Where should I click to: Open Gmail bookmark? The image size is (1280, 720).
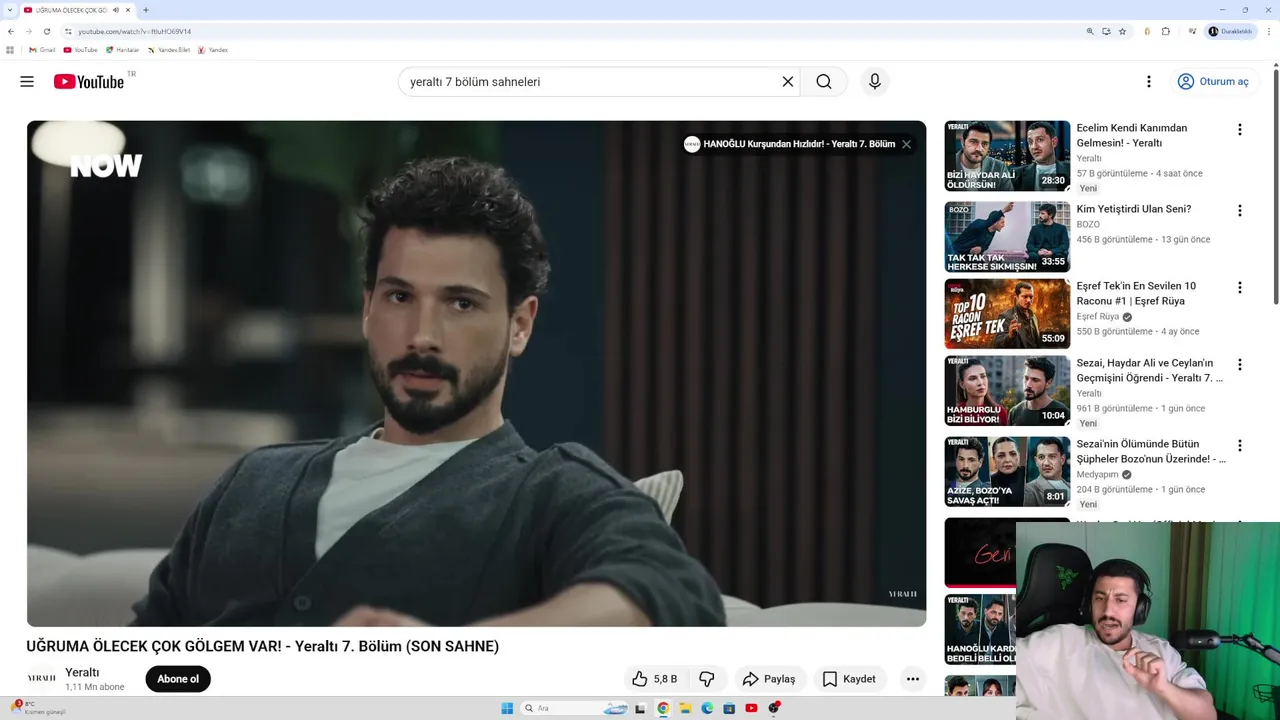pos(42,50)
